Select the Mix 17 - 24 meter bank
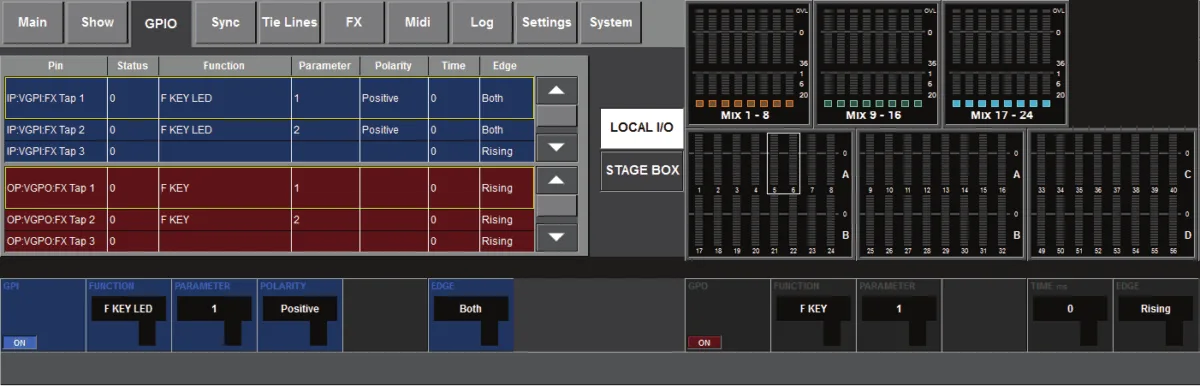This screenshot has width=1200, height=386. (x=1004, y=64)
